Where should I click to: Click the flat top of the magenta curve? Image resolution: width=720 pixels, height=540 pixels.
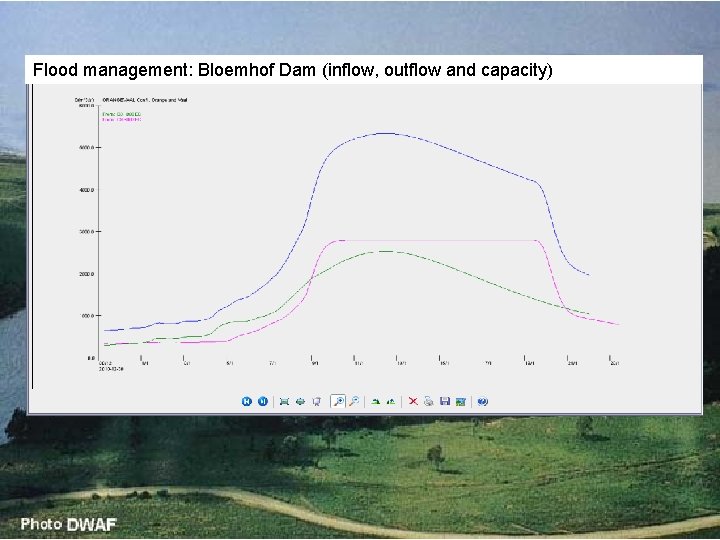tap(439, 240)
